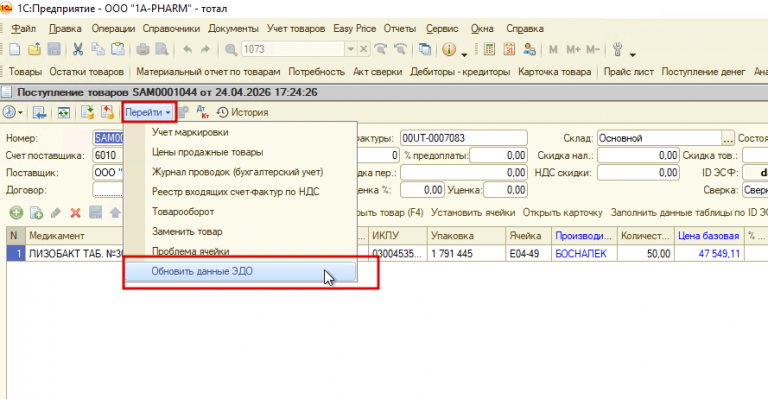
Task: Click the Print icon in the toolbar
Action: pyautogui.click(x=143, y=49)
